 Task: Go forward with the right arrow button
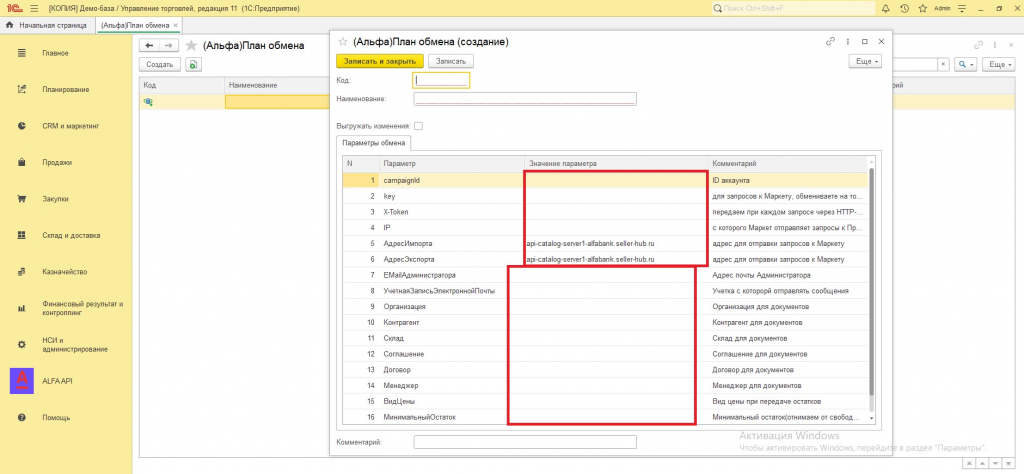(x=168, y=45)
